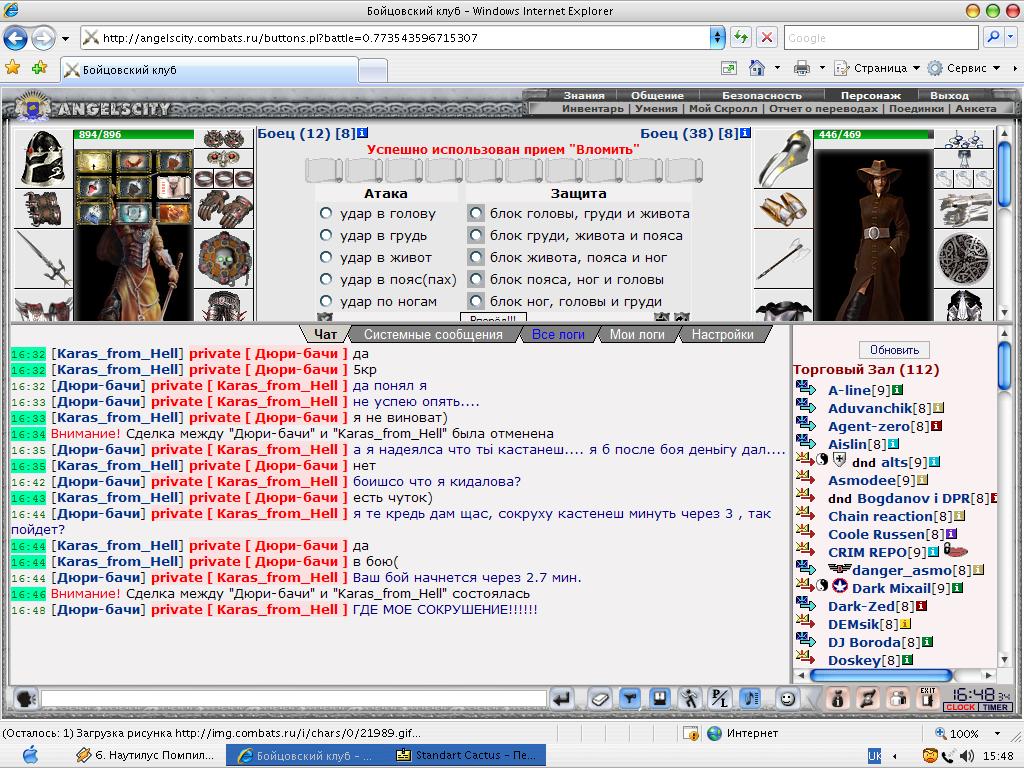This screenshot has height=768, width=1024.
Task: Click player name Doskey
Action: pos(854,660)
